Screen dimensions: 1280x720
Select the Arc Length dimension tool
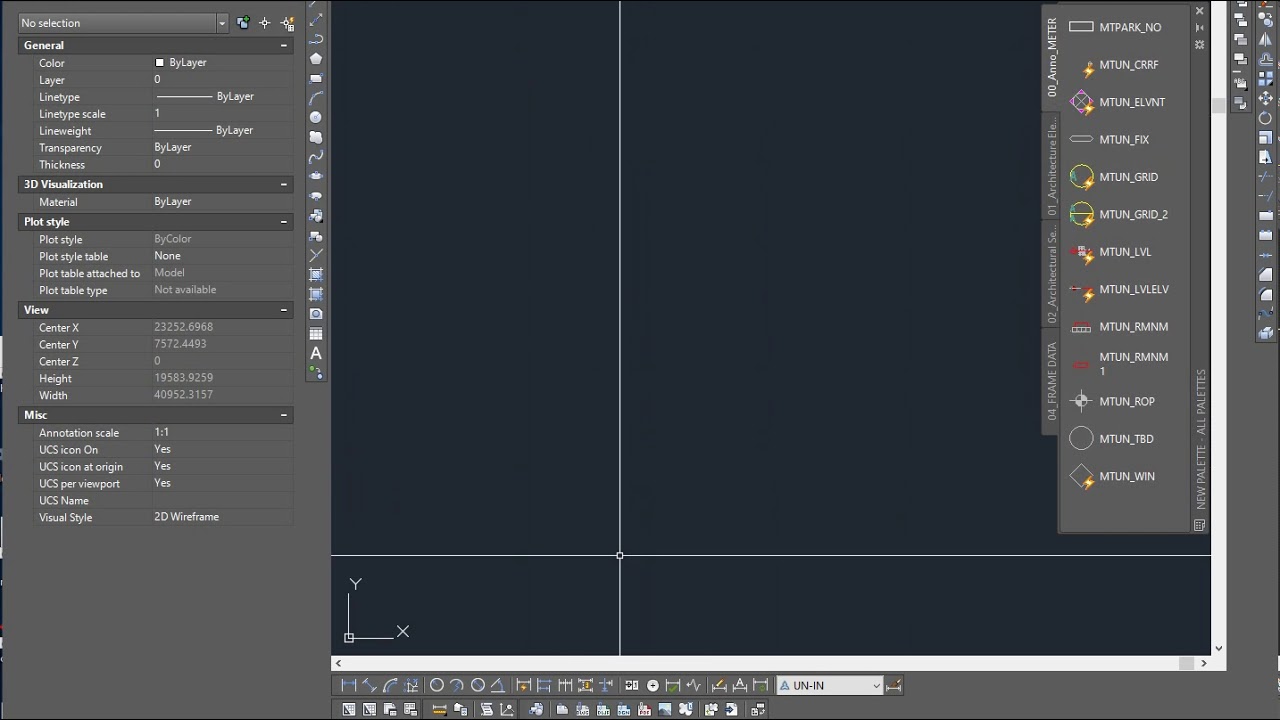pyautogui.click(x=390, y=685)
